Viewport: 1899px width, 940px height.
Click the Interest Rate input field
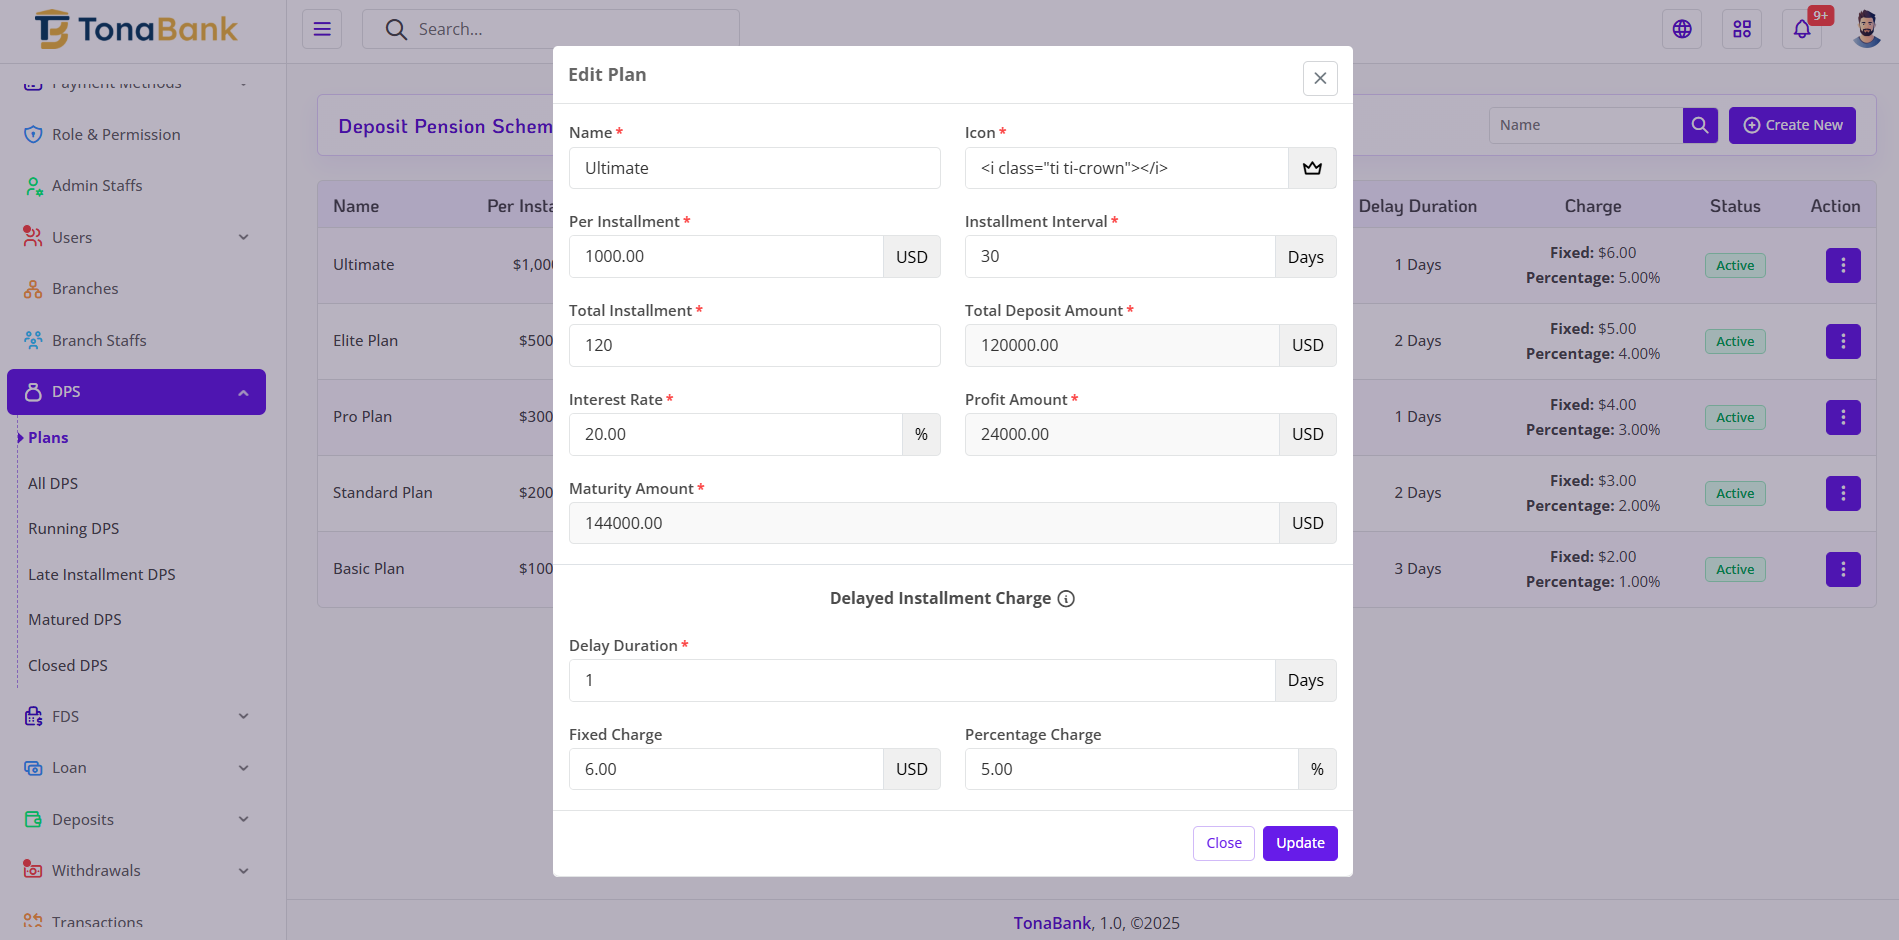click(735, 435)
